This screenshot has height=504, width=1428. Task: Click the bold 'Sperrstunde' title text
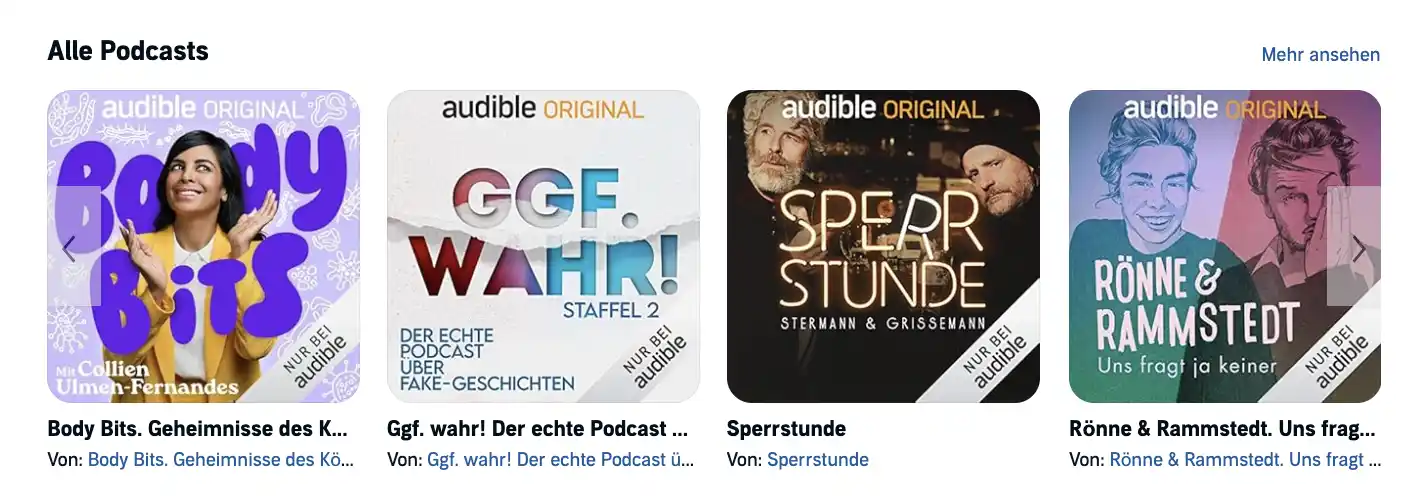pos(786,429)
